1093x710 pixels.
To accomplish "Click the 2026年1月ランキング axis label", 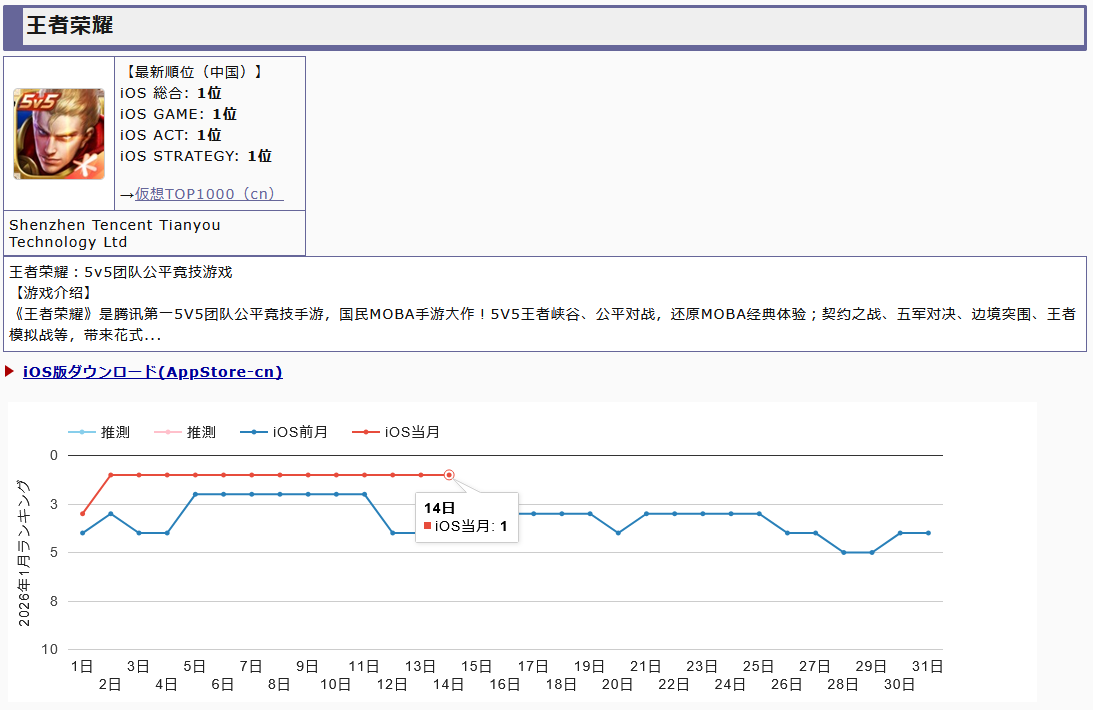I will (24, 553).
